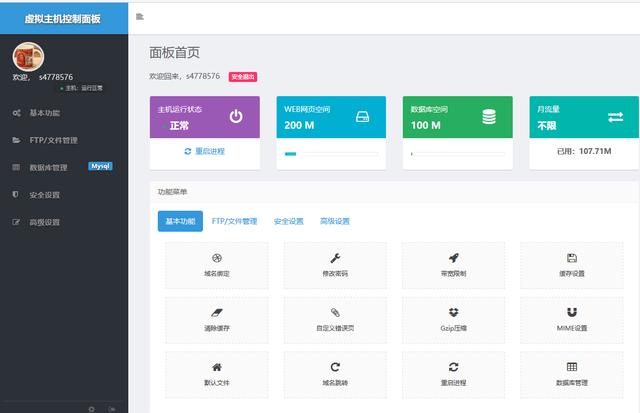Click the 已用: 107.71M traffic text
Image resolution: width=640 pixels, height=413 pixels.
(x=584, y=151)
